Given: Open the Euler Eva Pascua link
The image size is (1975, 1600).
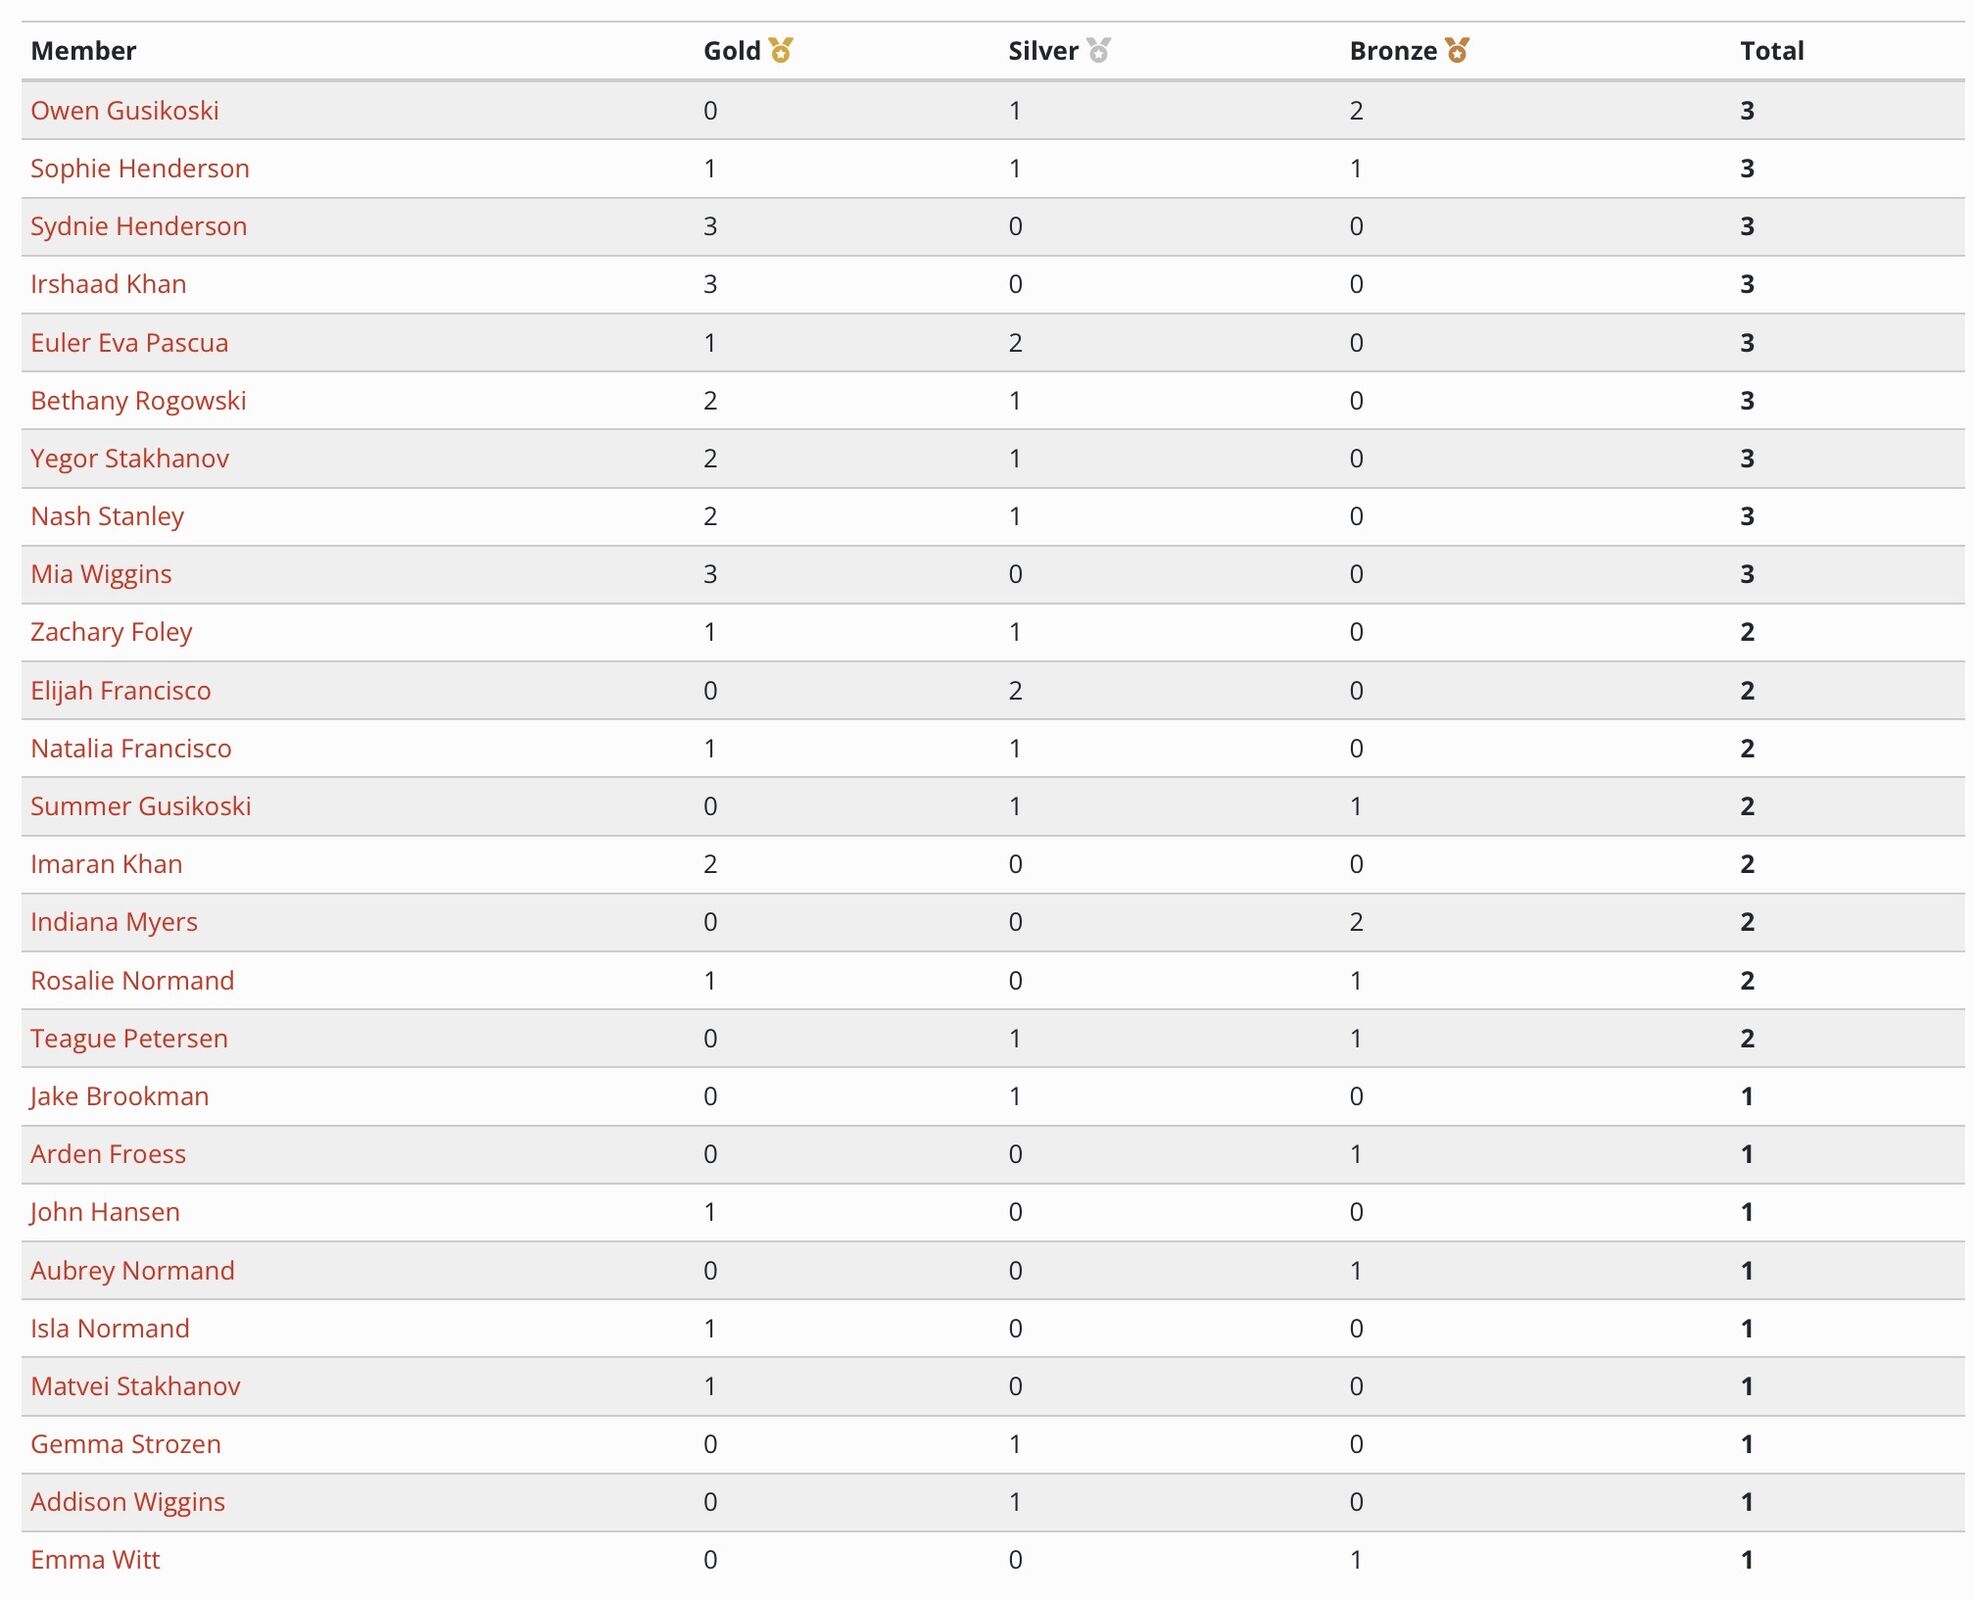Looking at the screenshot, I should coord(129,342).
